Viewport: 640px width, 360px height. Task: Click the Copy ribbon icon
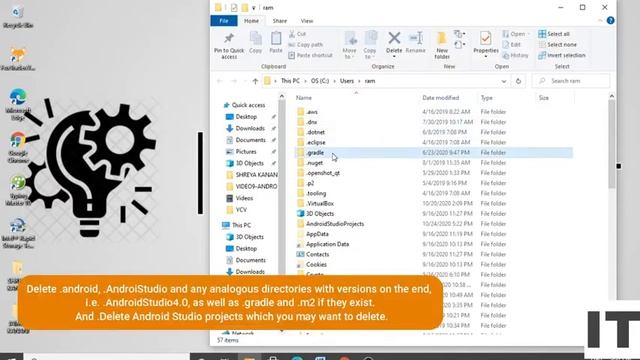pos(256,42)
